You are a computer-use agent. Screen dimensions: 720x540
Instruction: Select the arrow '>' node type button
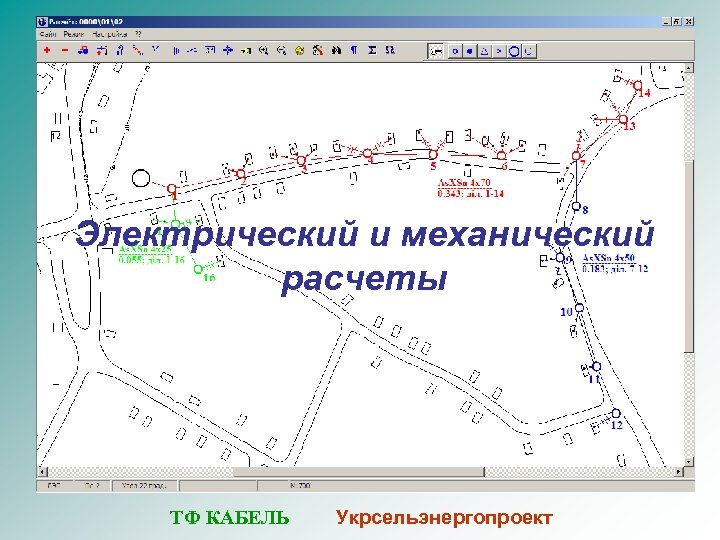pos(499,51)
